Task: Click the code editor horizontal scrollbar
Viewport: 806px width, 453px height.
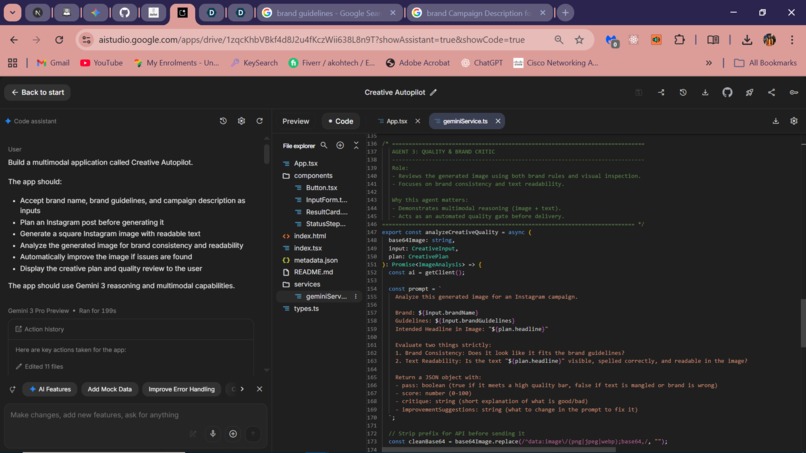Action: 499,450
